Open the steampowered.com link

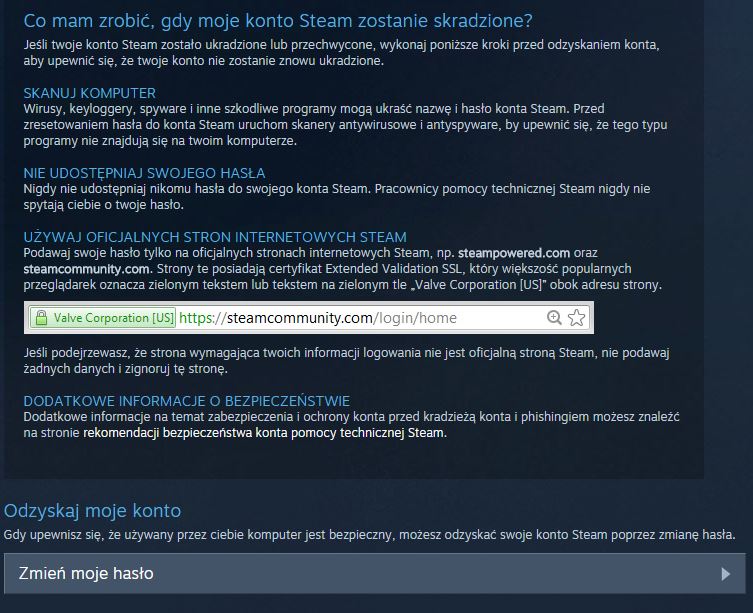point(514,253)
